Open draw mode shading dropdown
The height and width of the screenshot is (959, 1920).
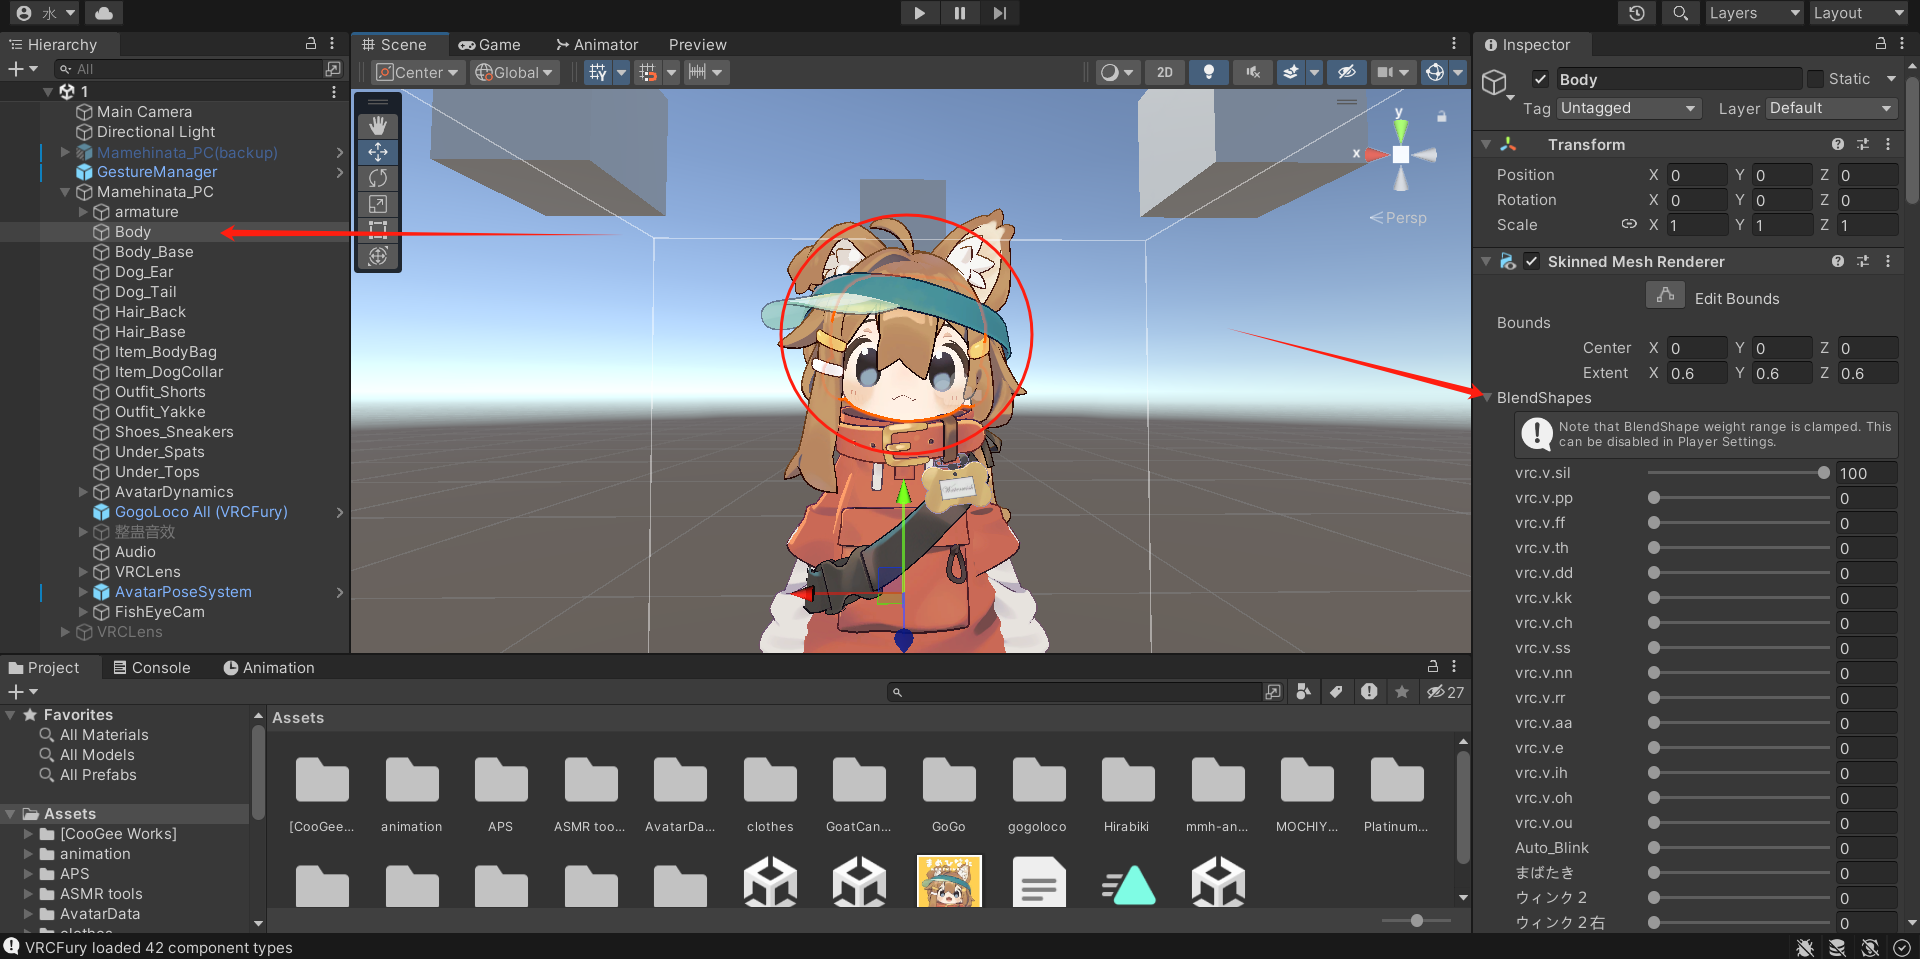(1117, 72)
